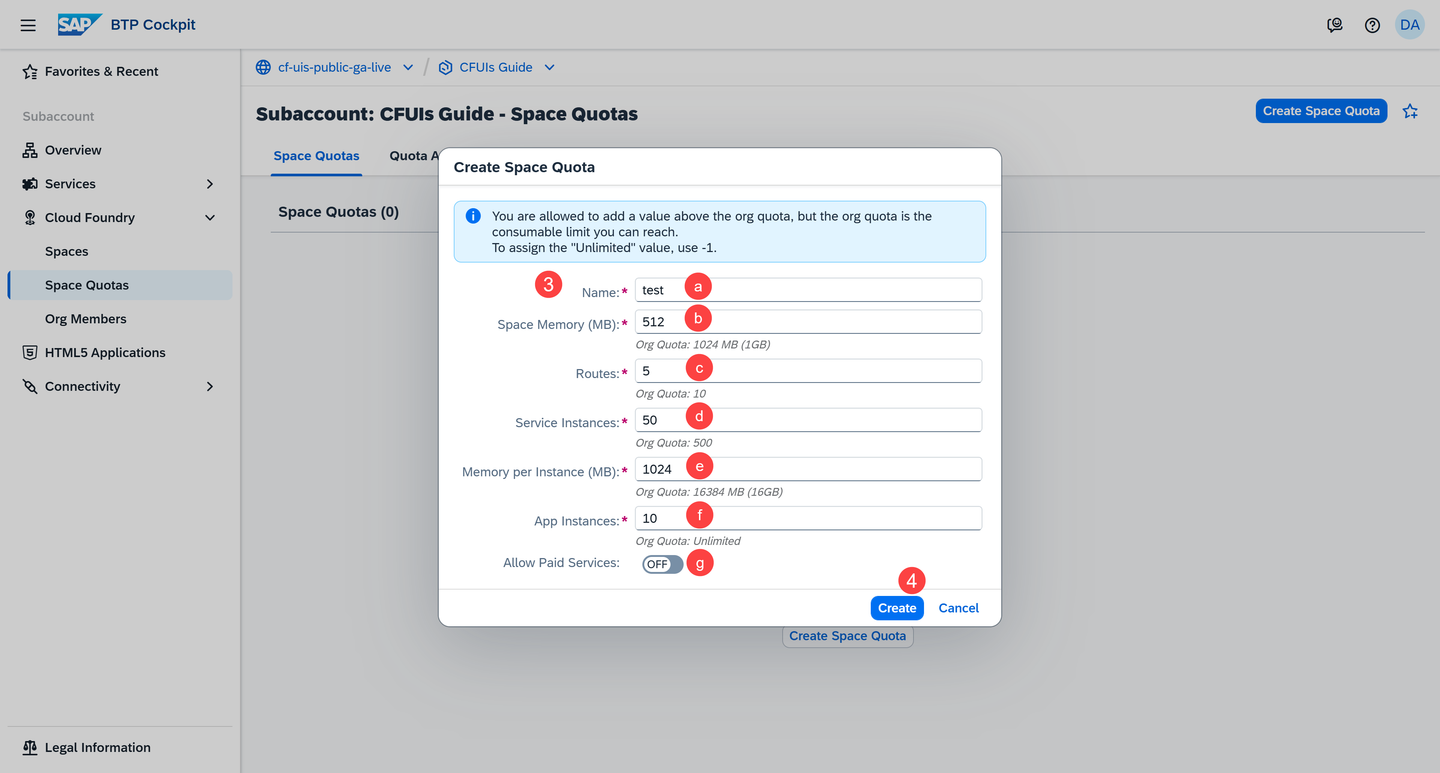Click the Overview sidebar icon
Image resolution: width=1440 pixels, height=773 pixels.
tap(30, 150)
